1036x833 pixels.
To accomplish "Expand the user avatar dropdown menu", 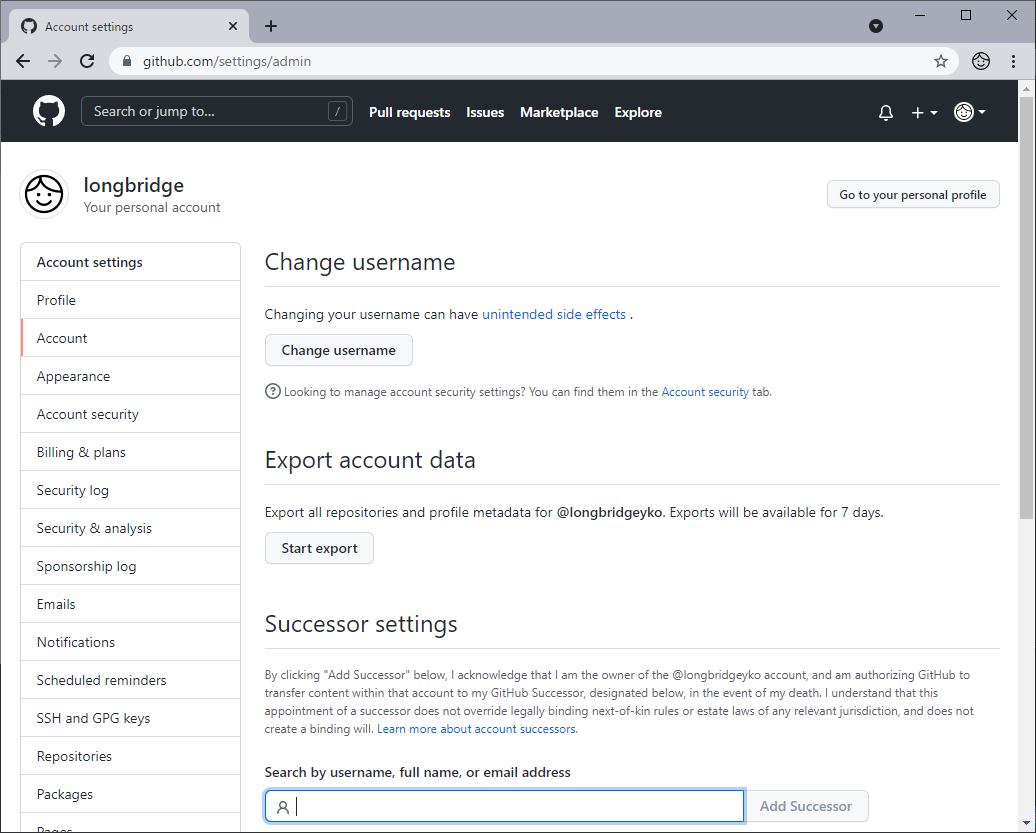I will pos(969,112).
